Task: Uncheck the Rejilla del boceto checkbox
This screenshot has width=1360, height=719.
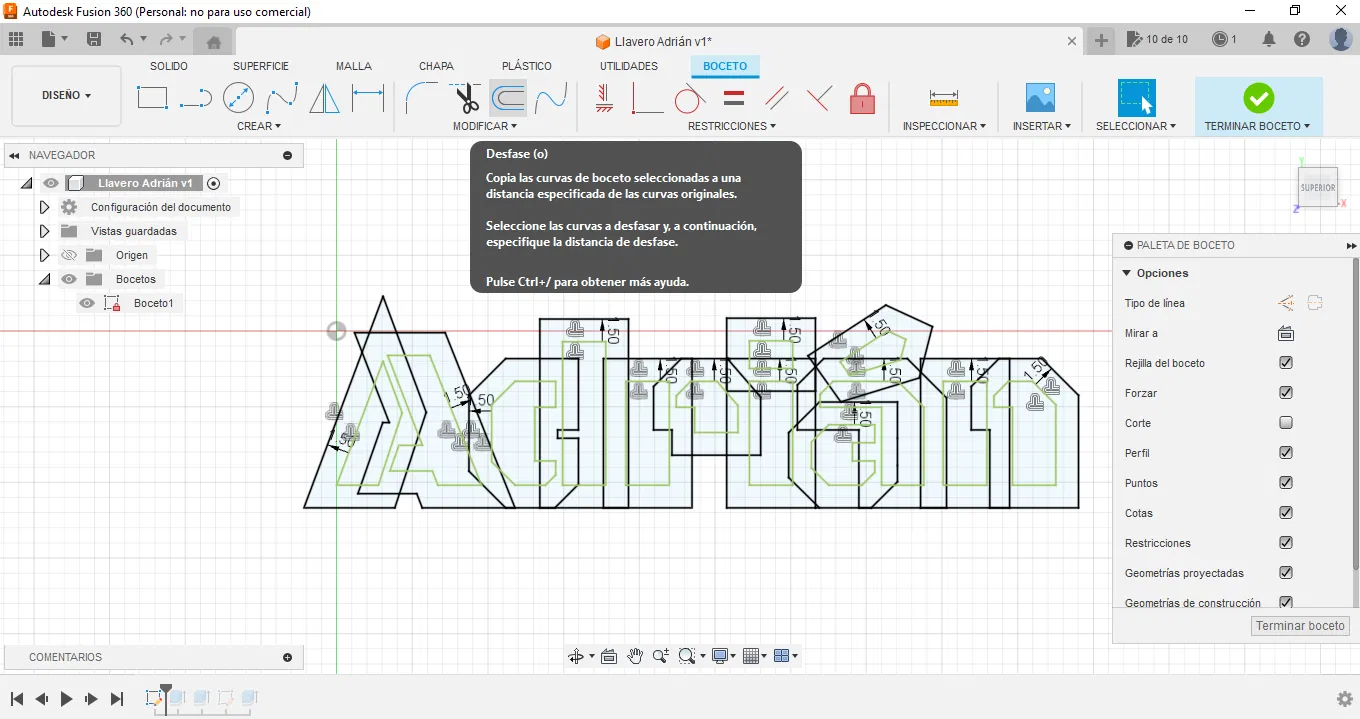Action: 1286,363
